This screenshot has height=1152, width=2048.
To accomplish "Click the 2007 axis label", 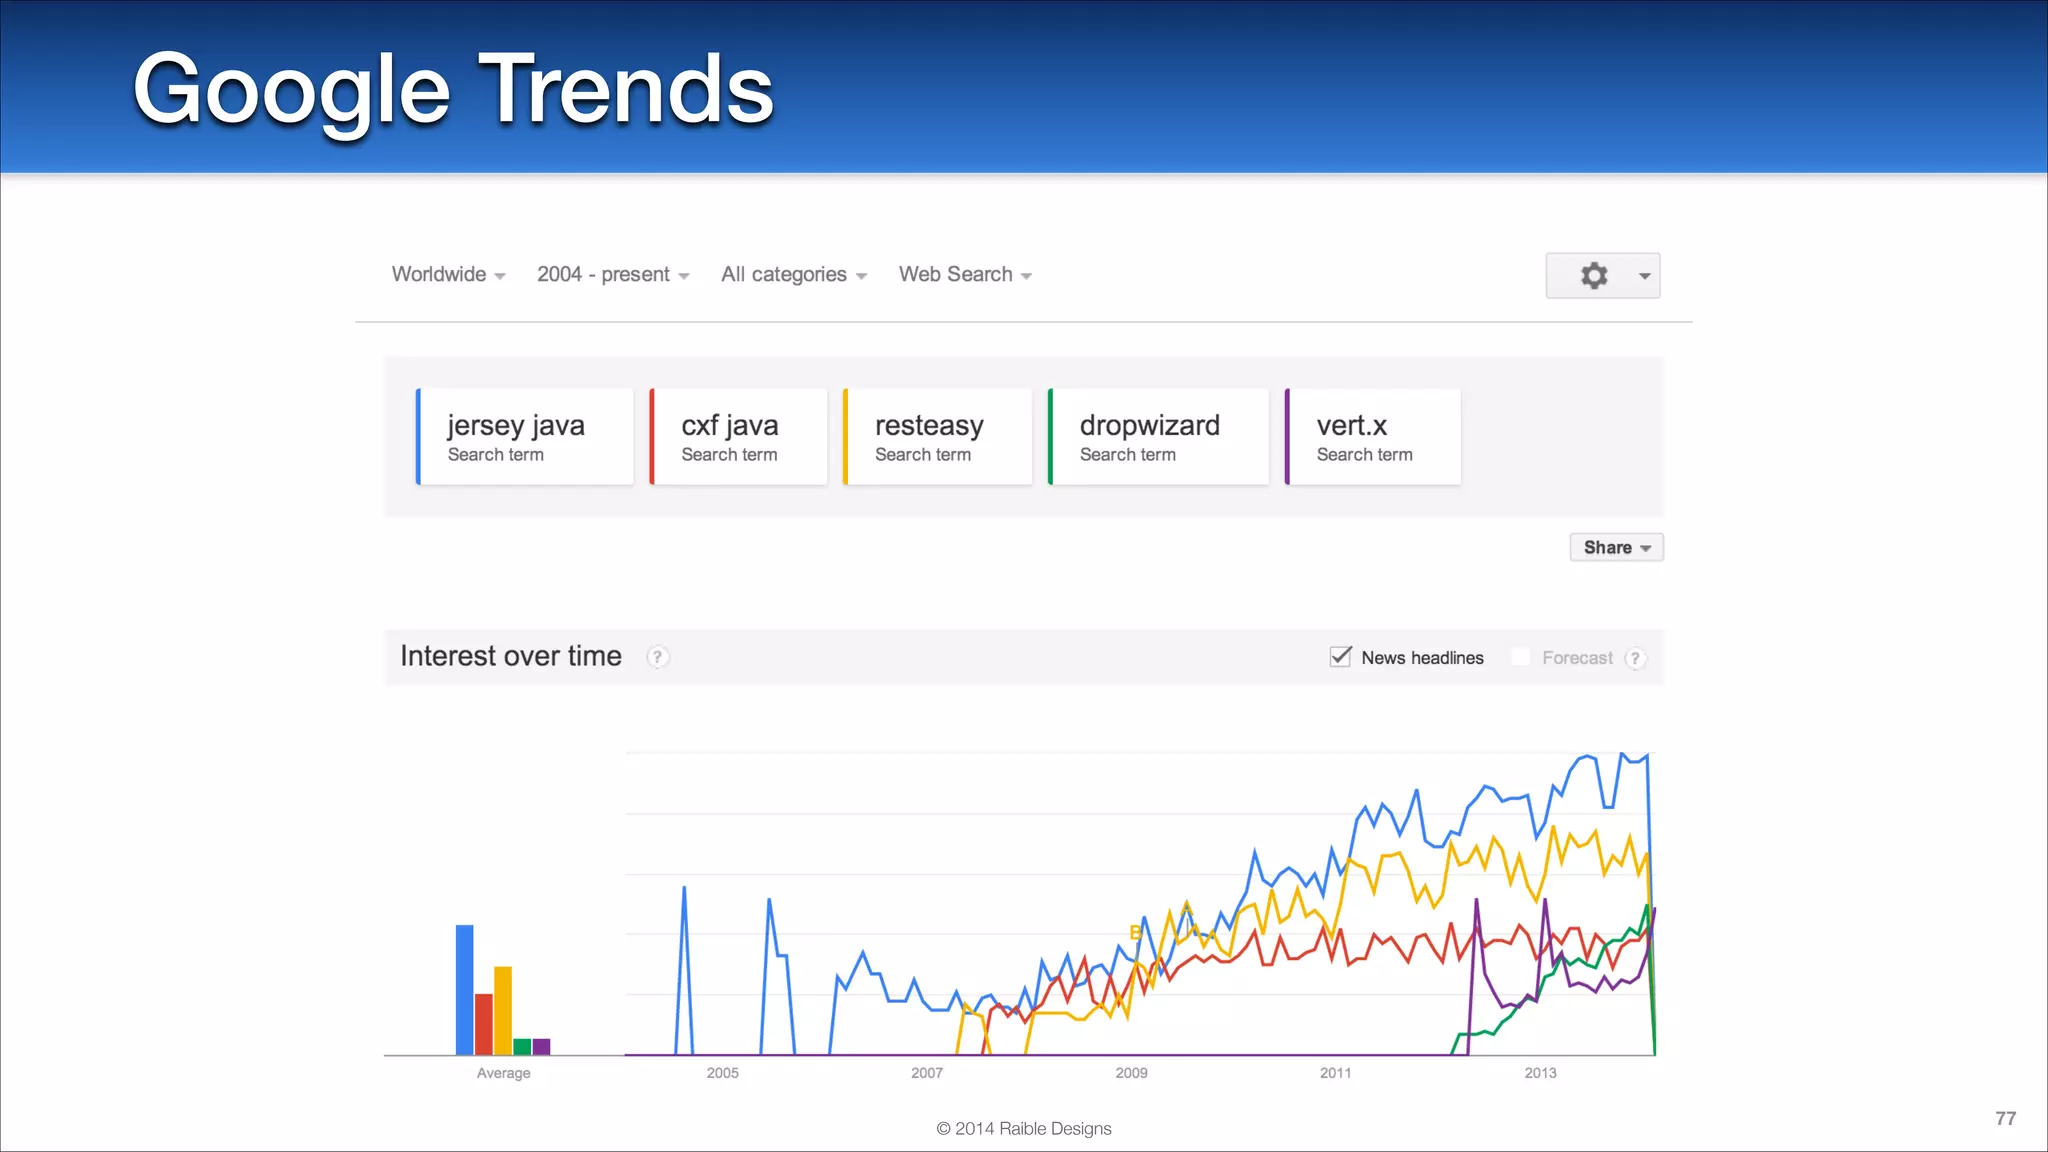I will [927, 1073].
